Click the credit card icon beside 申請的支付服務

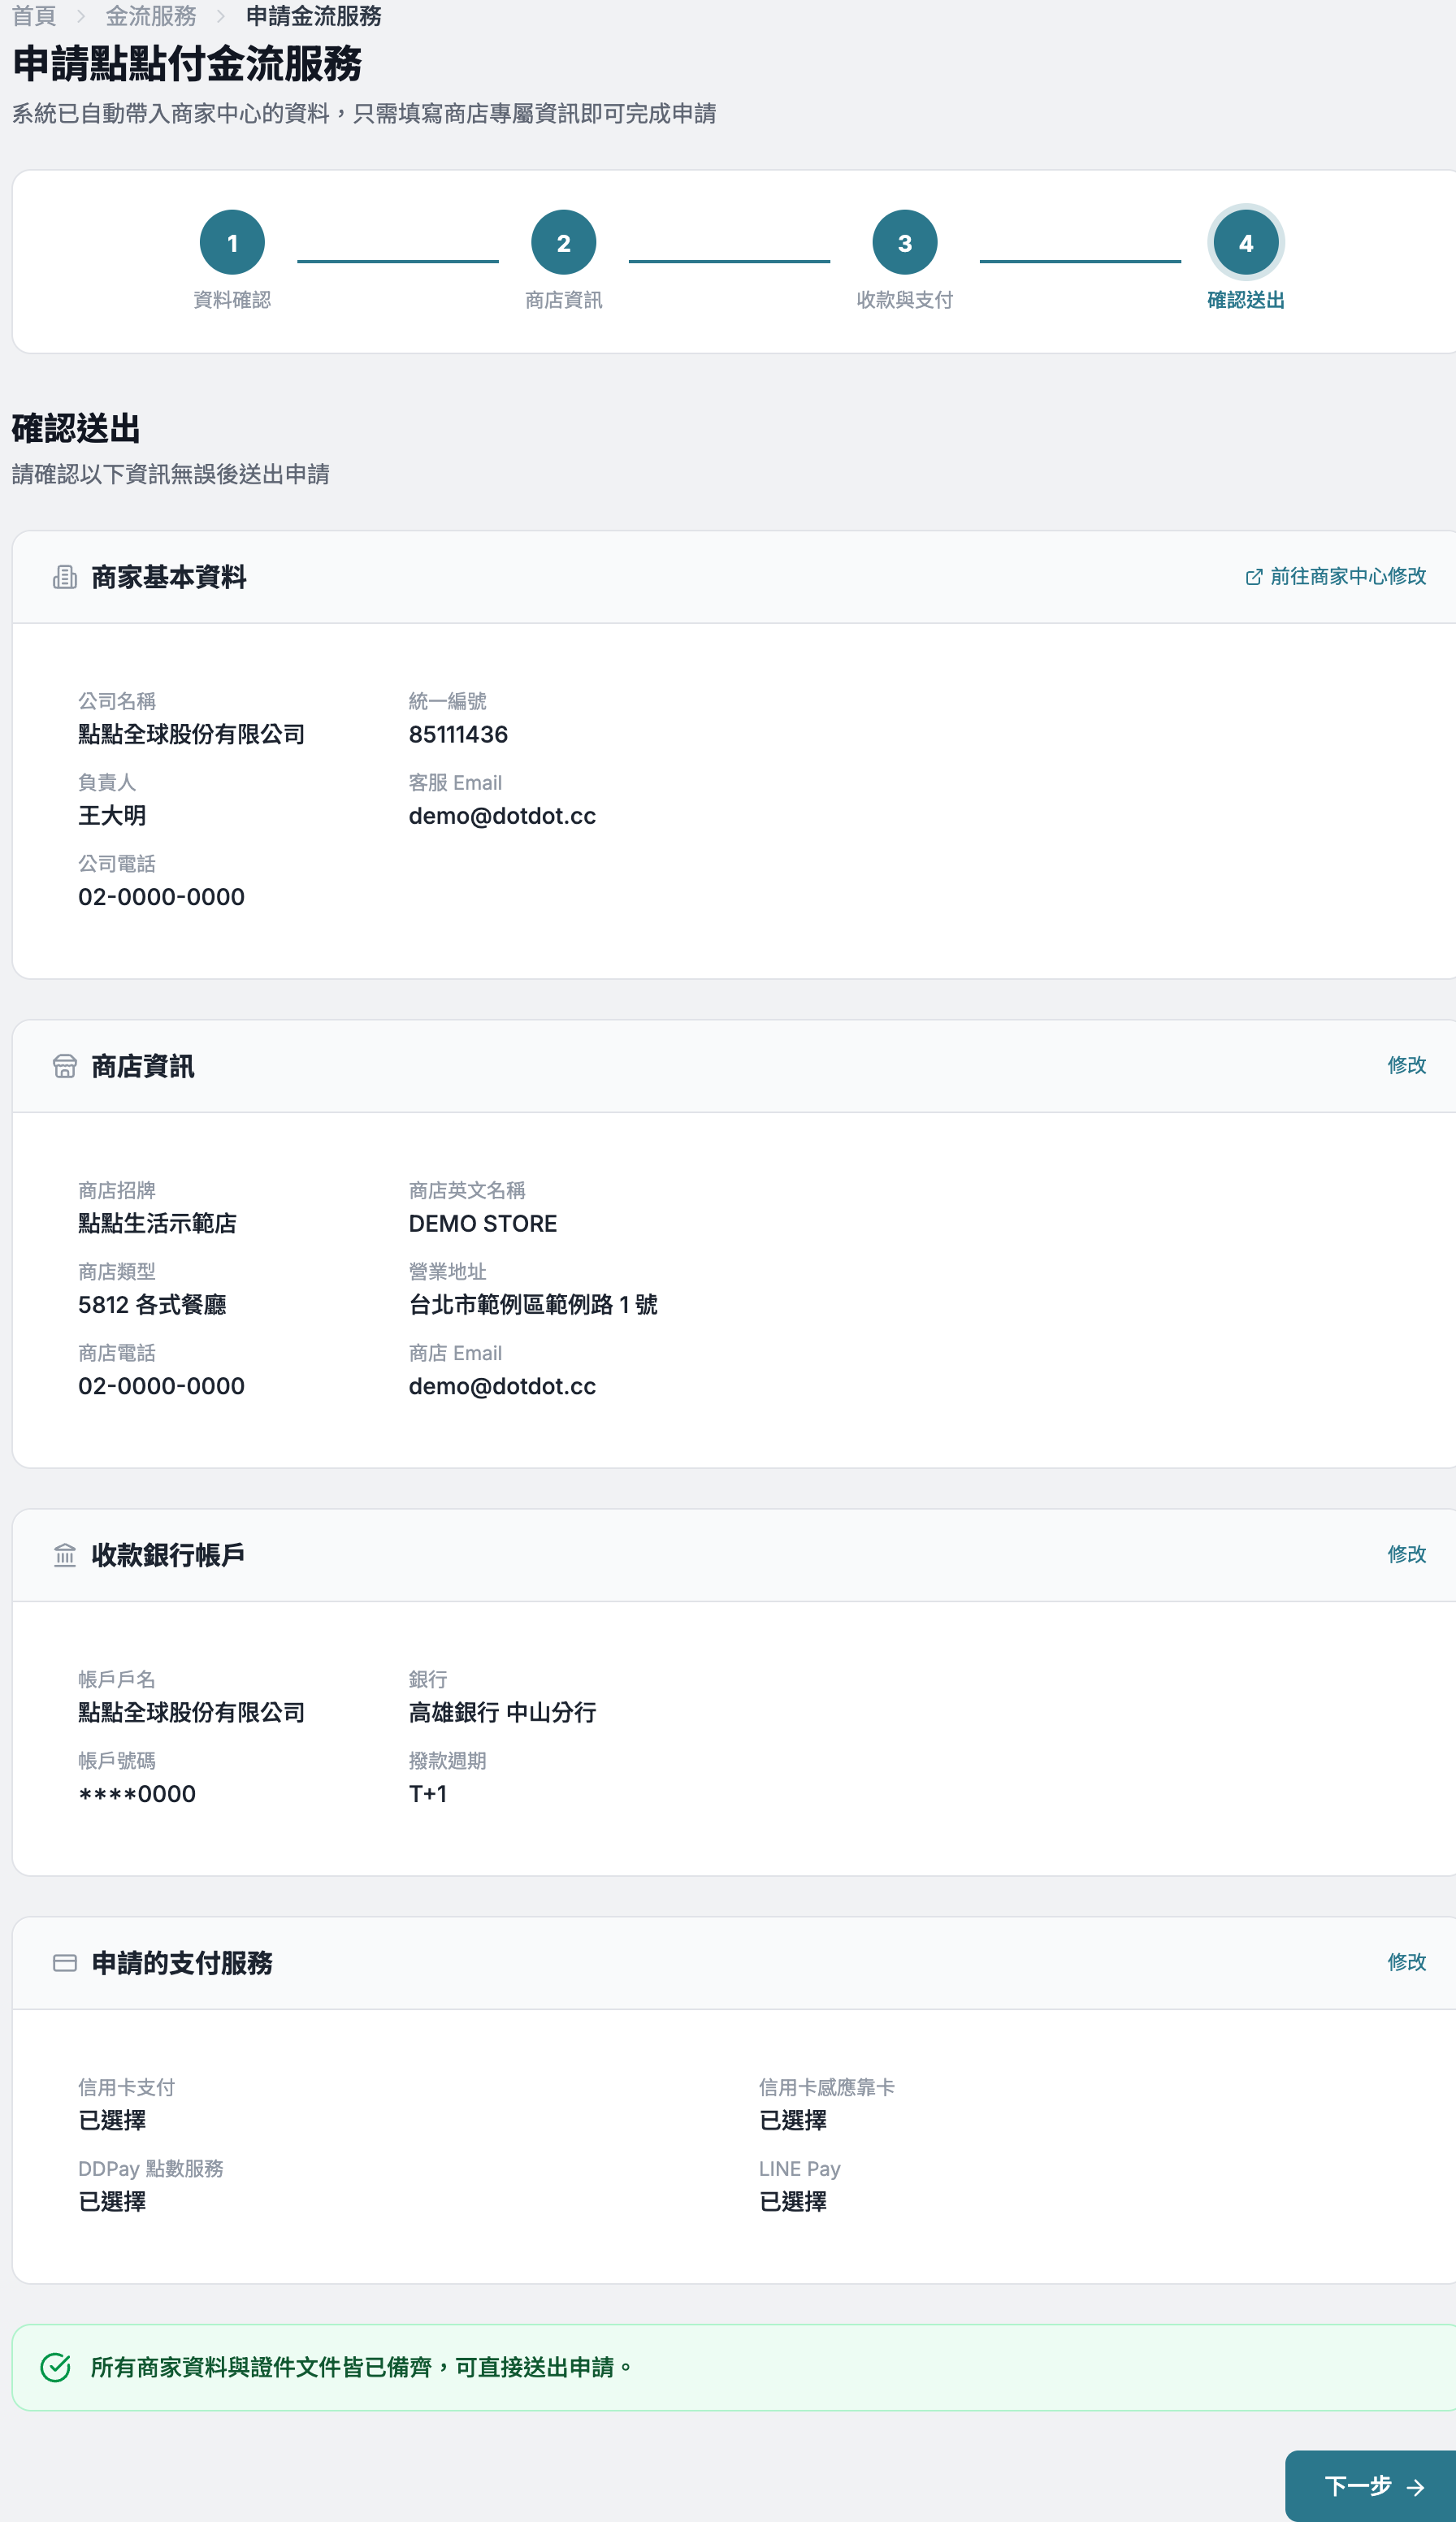point(65,1963)
